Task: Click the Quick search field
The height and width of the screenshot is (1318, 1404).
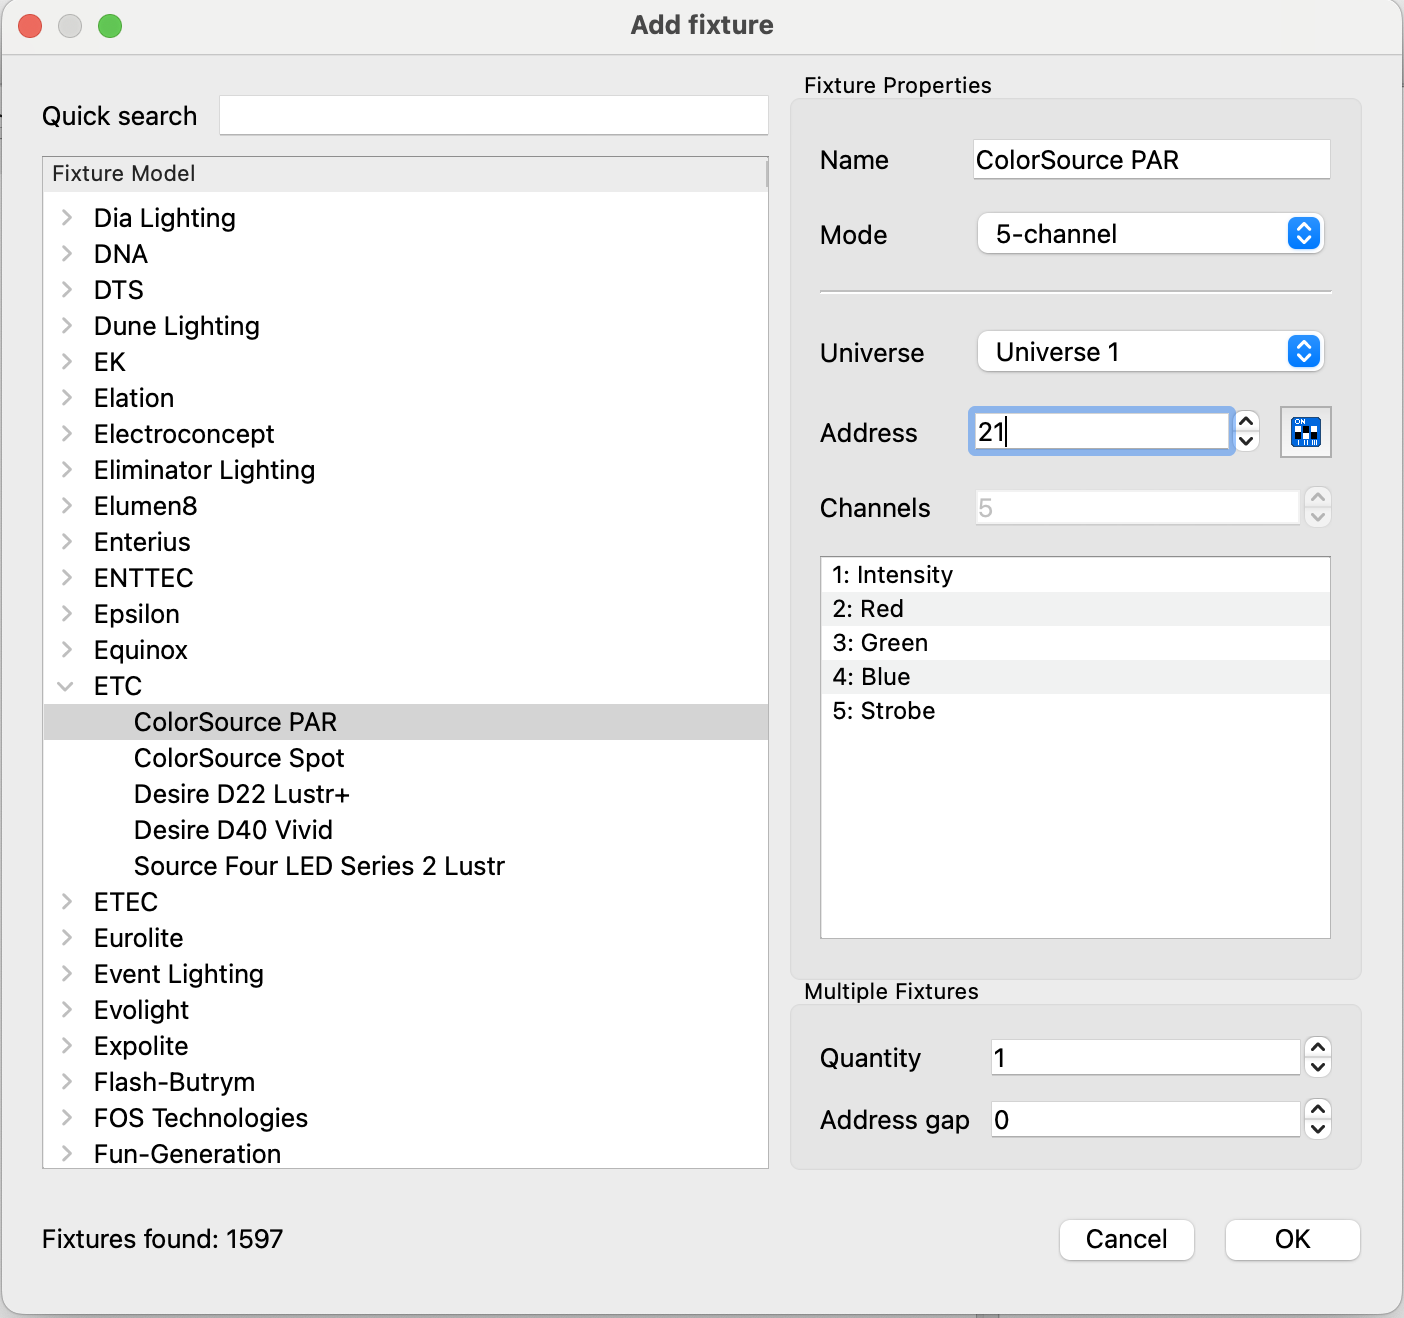Action: [x=493, y=116]
